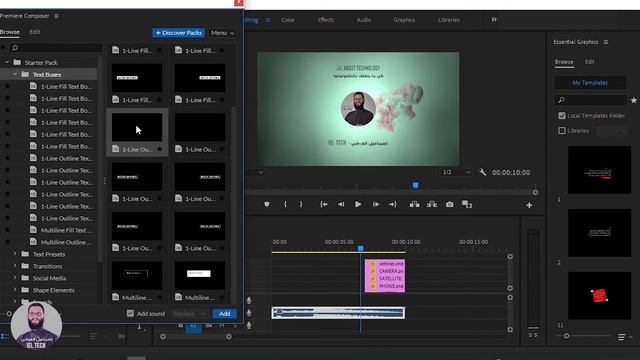Enable the Libraries checkbox
The width and height of the screenshot is (640, 360).
point(562,131)
